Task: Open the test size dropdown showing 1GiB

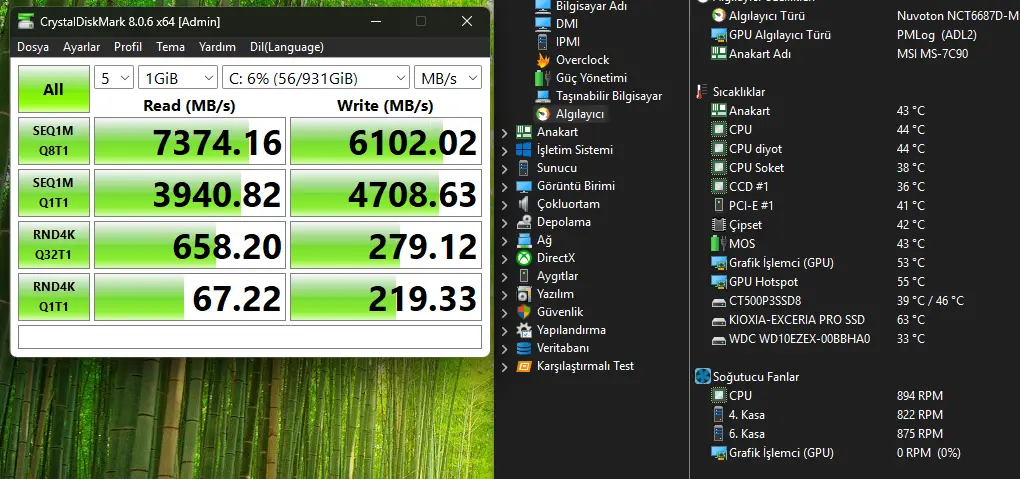Action: (178, 78)
